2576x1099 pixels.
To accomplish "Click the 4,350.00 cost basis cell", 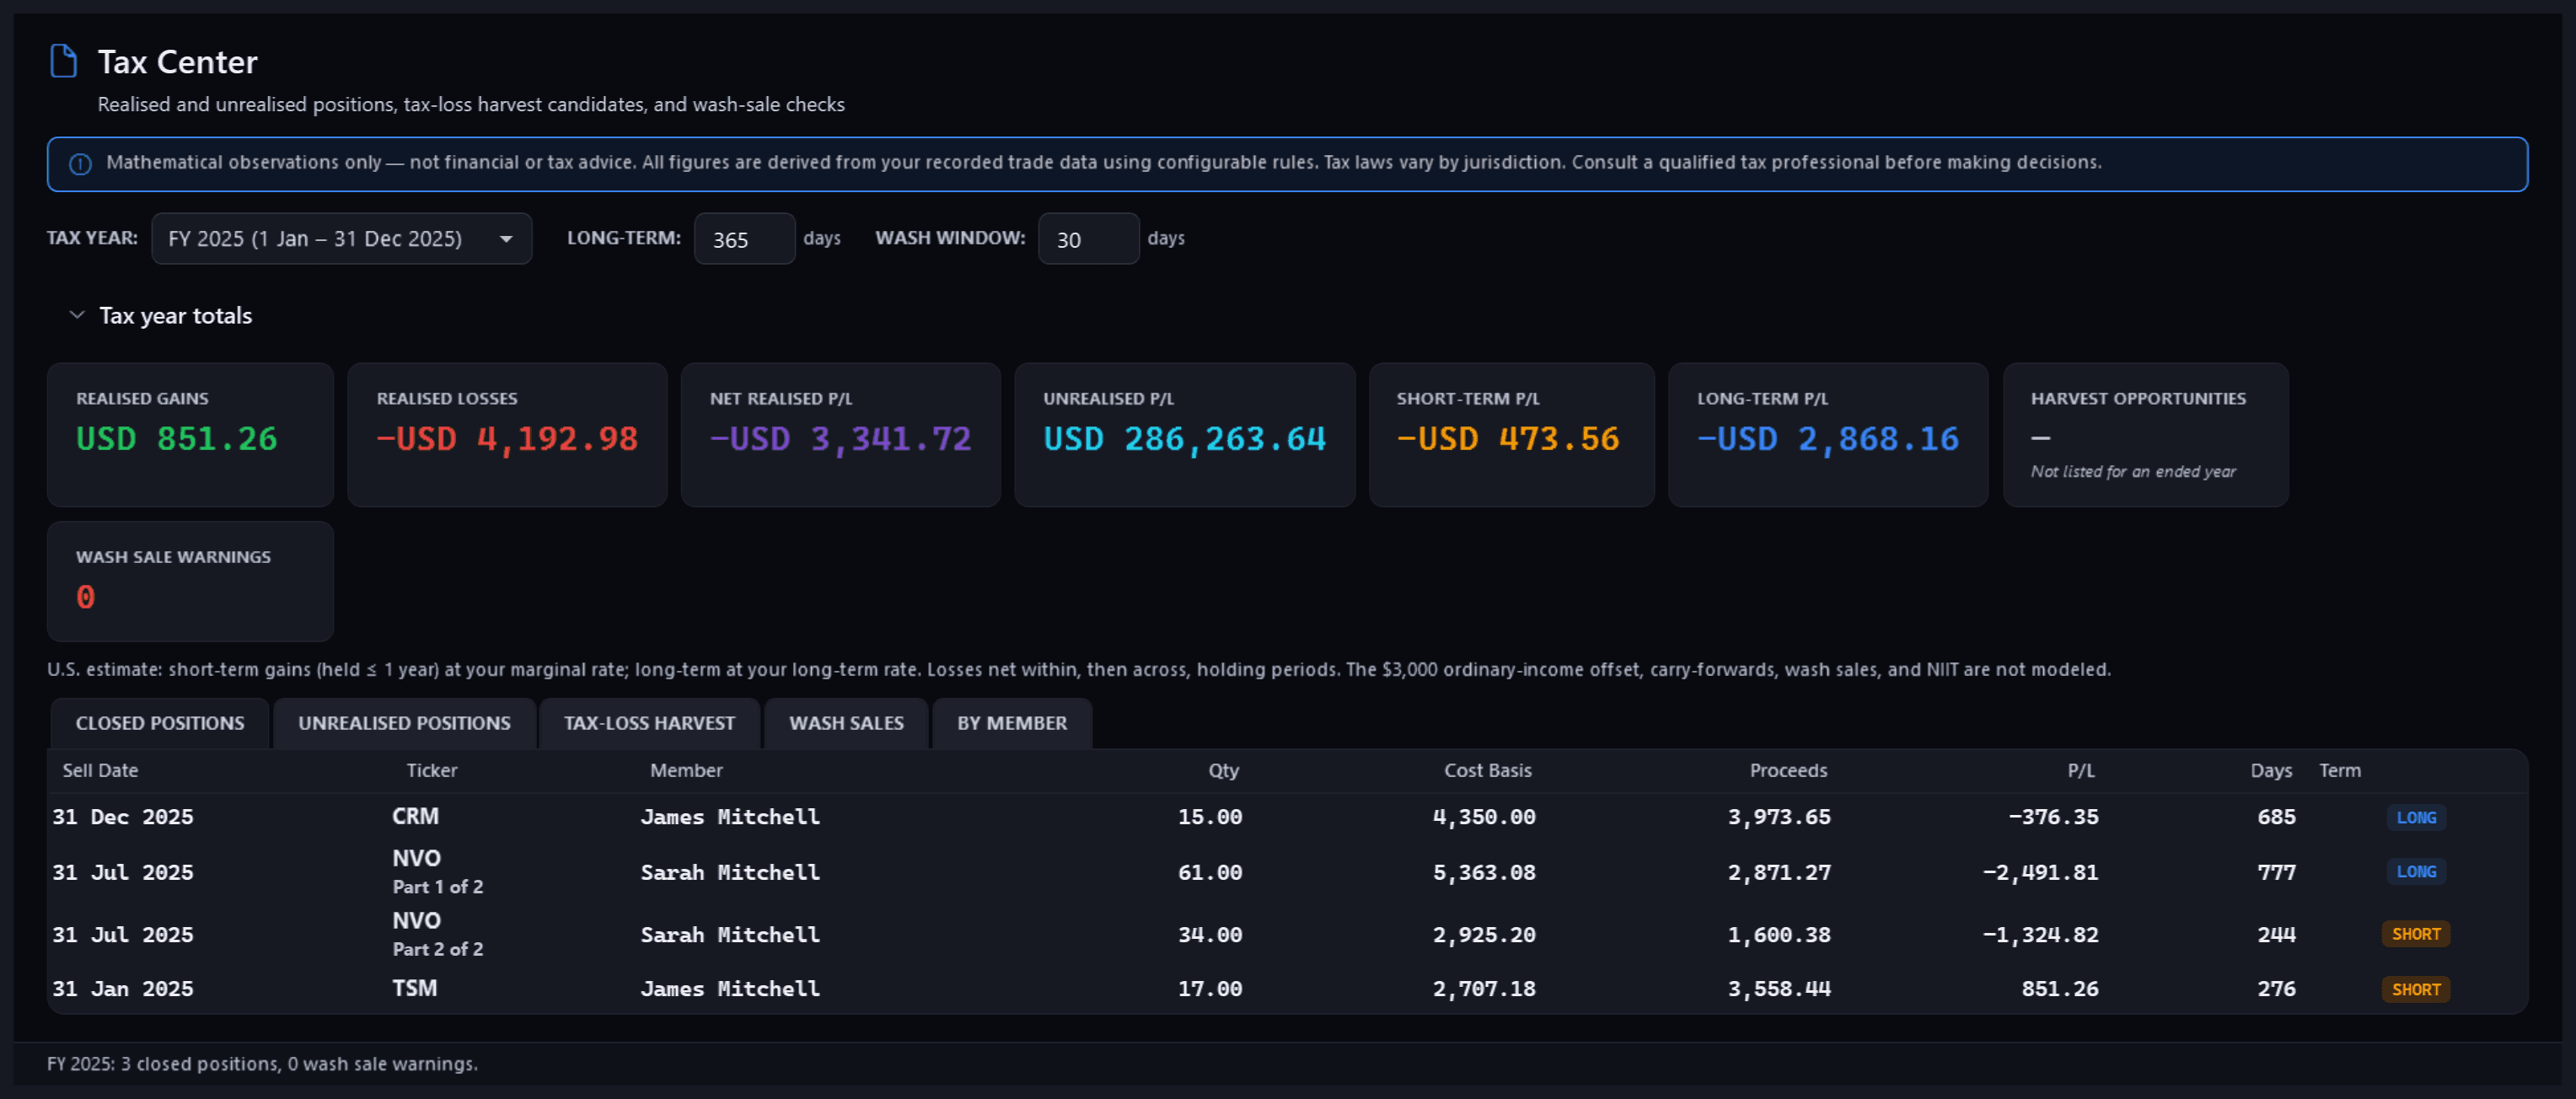I will click(x=1484, y=817).
